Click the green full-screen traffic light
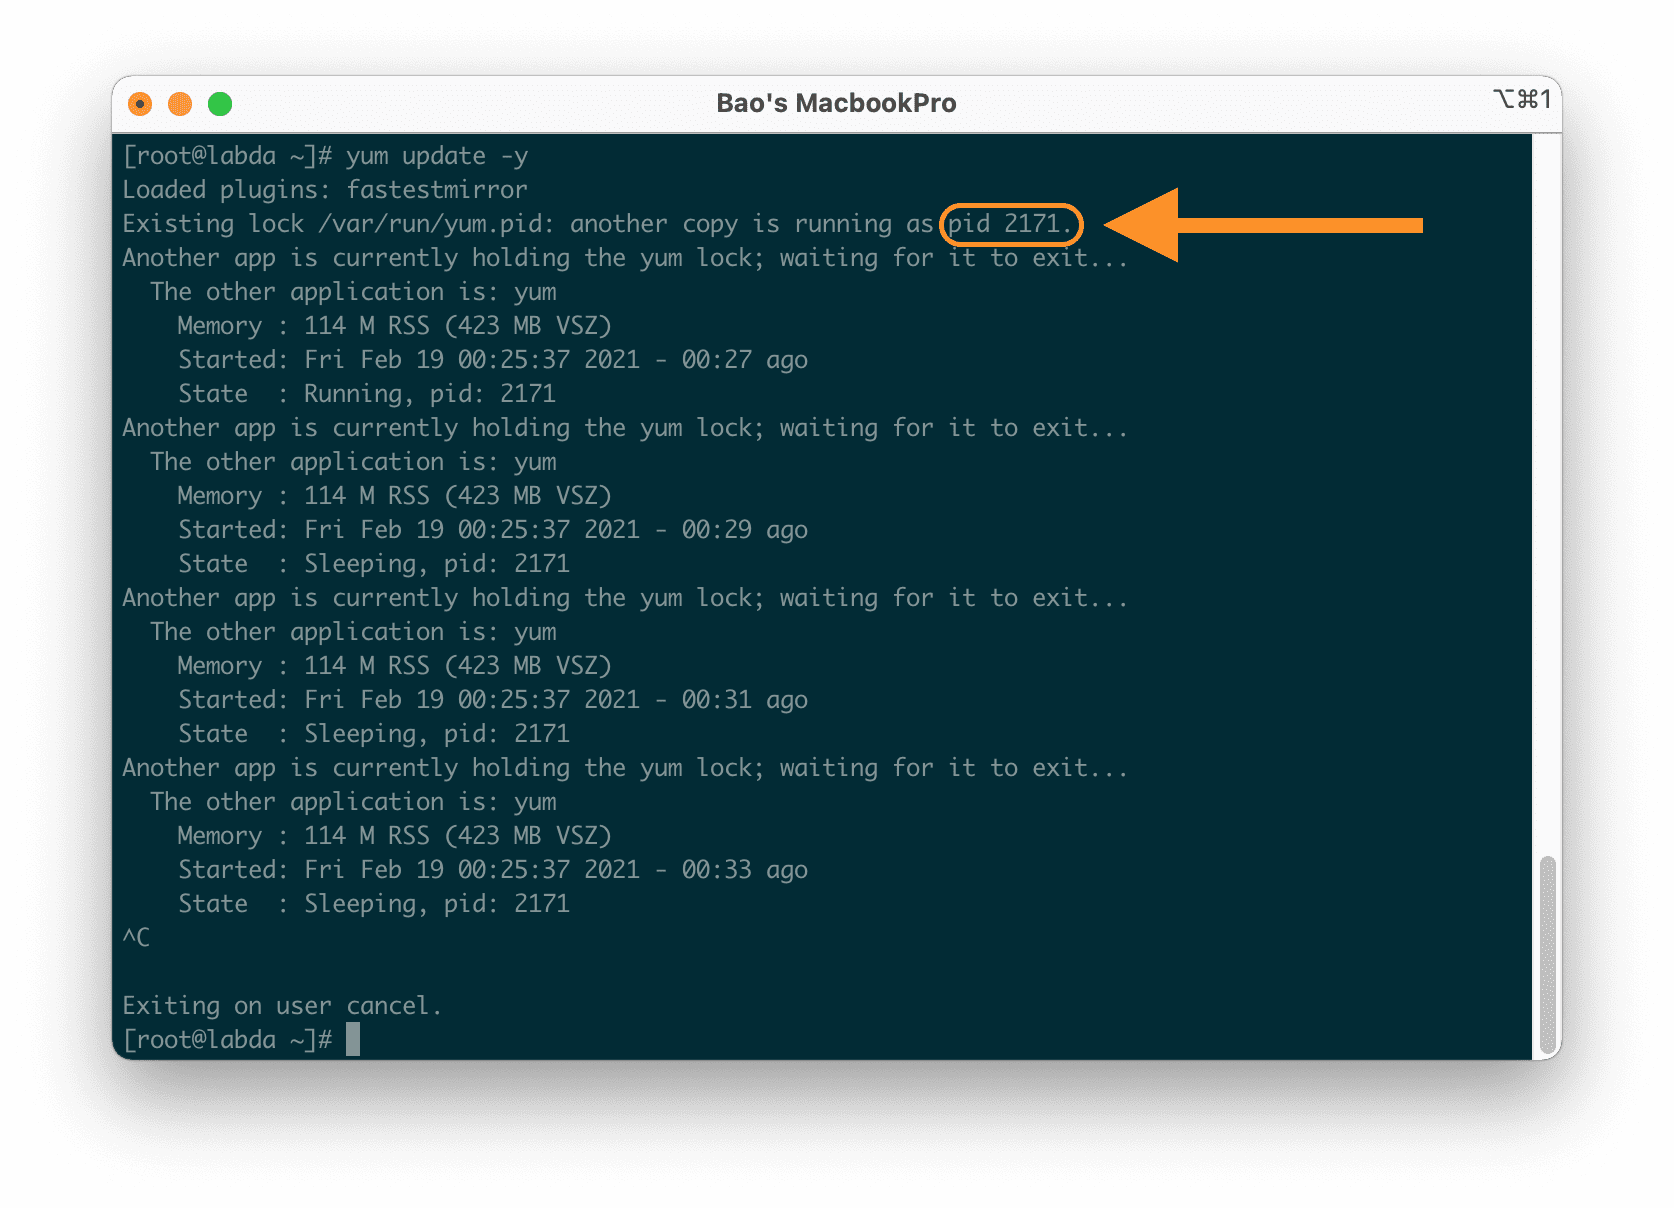Viewport: 1674px width, 1208px height. (x=220, y=103)
